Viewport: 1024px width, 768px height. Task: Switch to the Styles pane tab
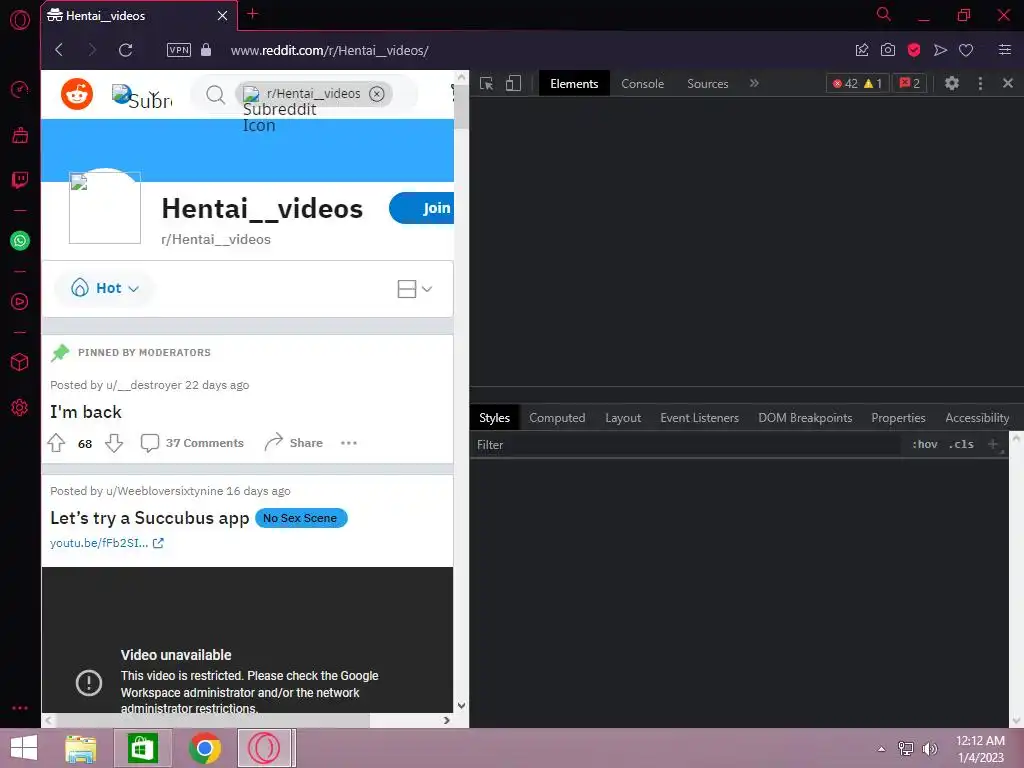point(494,418)
